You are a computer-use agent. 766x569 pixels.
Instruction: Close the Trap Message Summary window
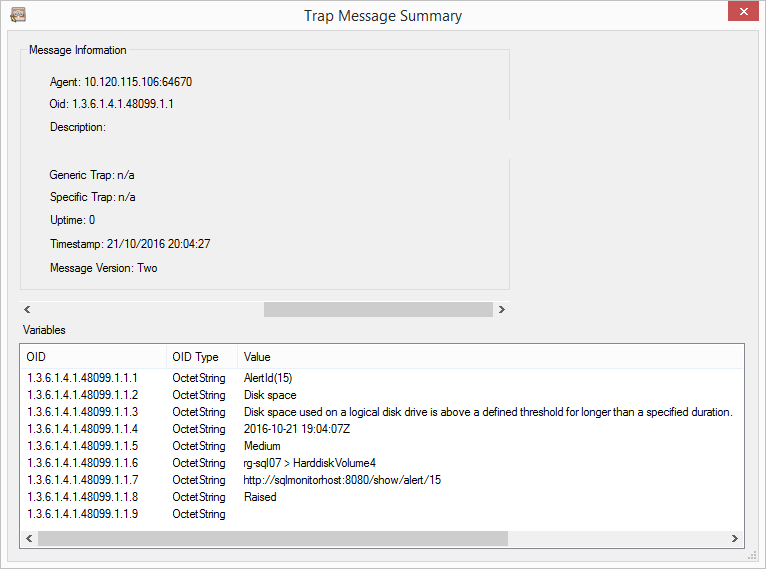click(x=743, y=11)
